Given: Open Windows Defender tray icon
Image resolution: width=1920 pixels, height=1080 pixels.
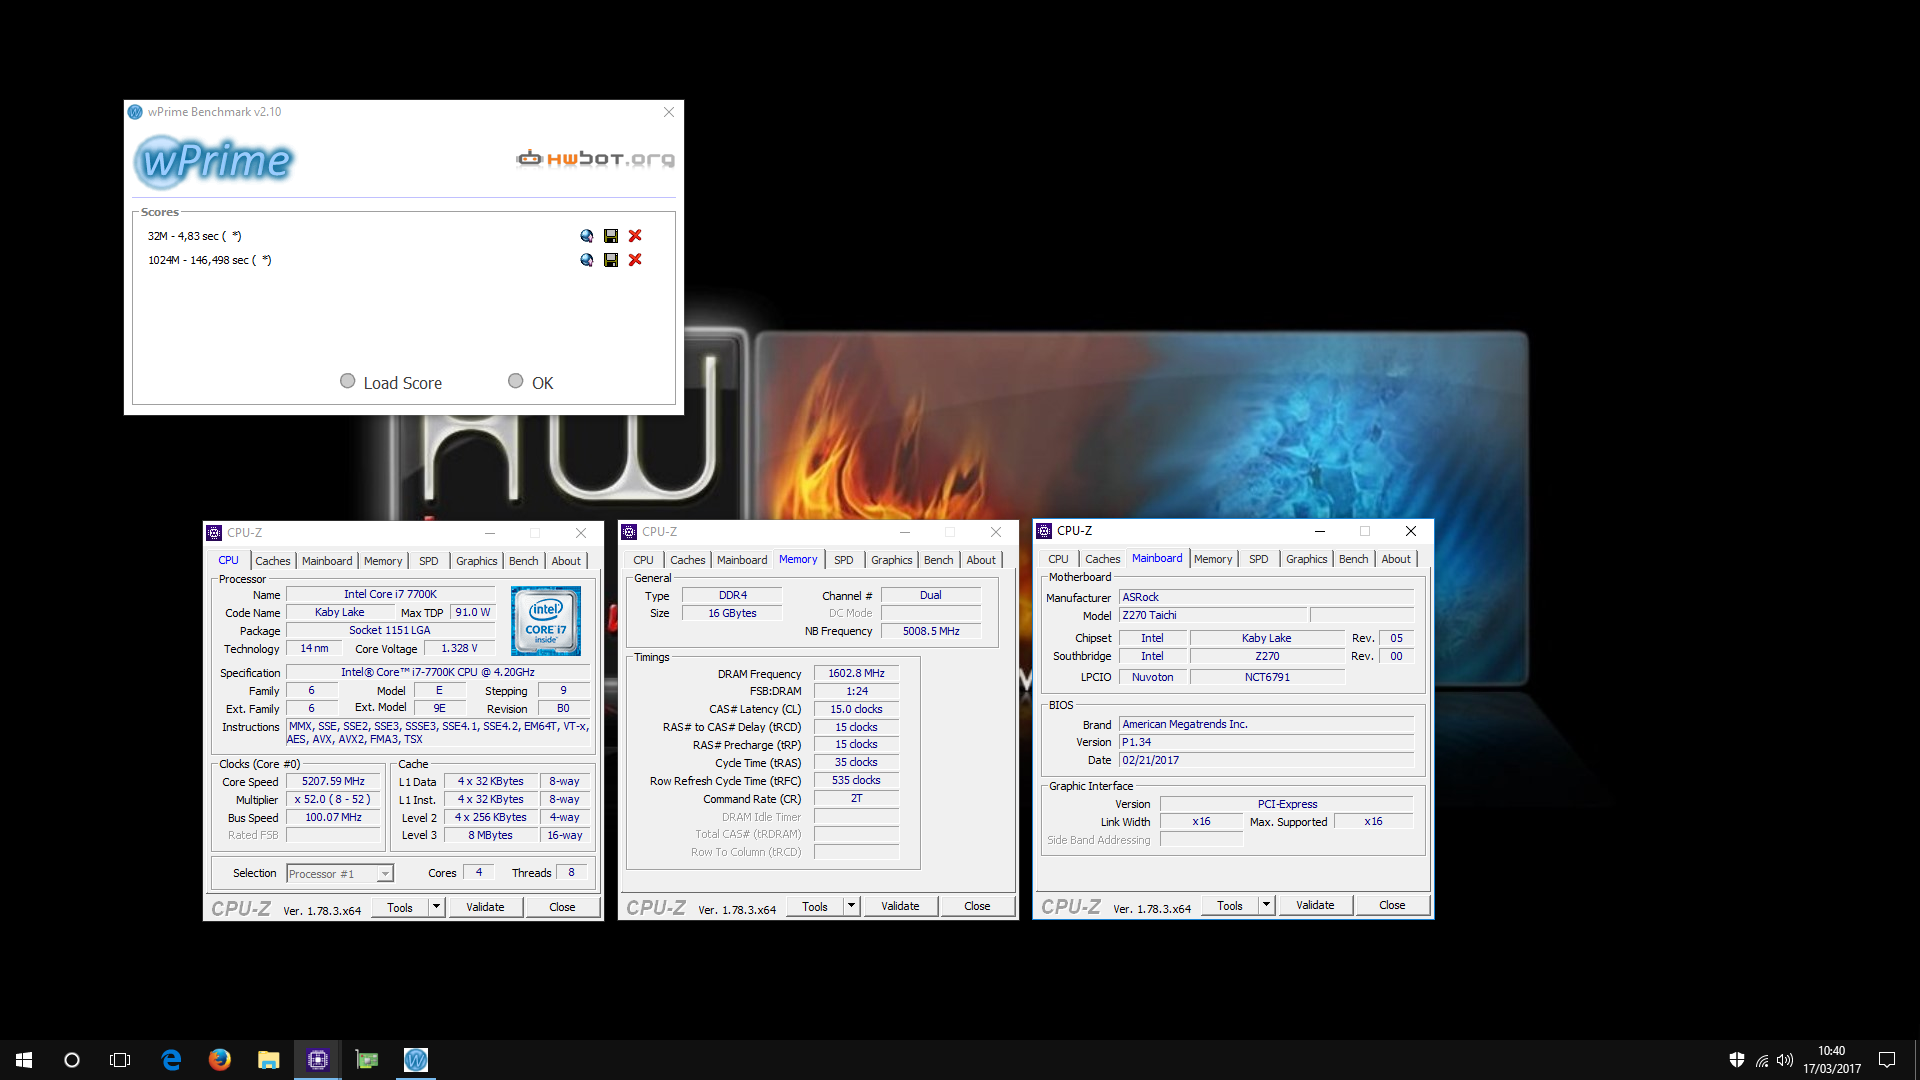Looking at the screenshot, I should point(1737,1060).
